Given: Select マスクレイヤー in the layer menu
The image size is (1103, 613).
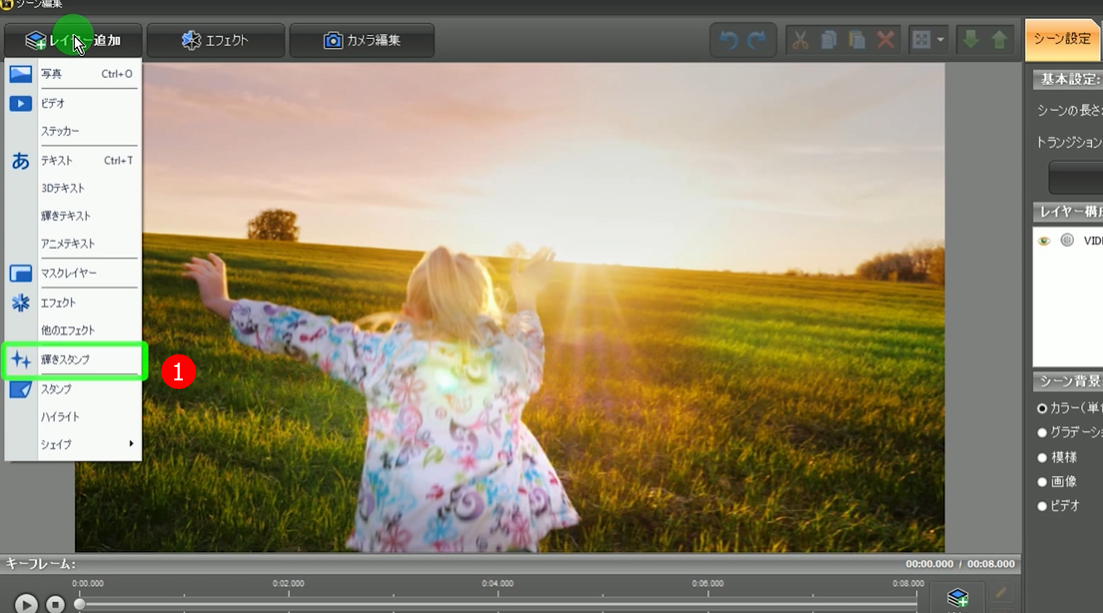Looking at the screenshot, I should pos(68,273).
